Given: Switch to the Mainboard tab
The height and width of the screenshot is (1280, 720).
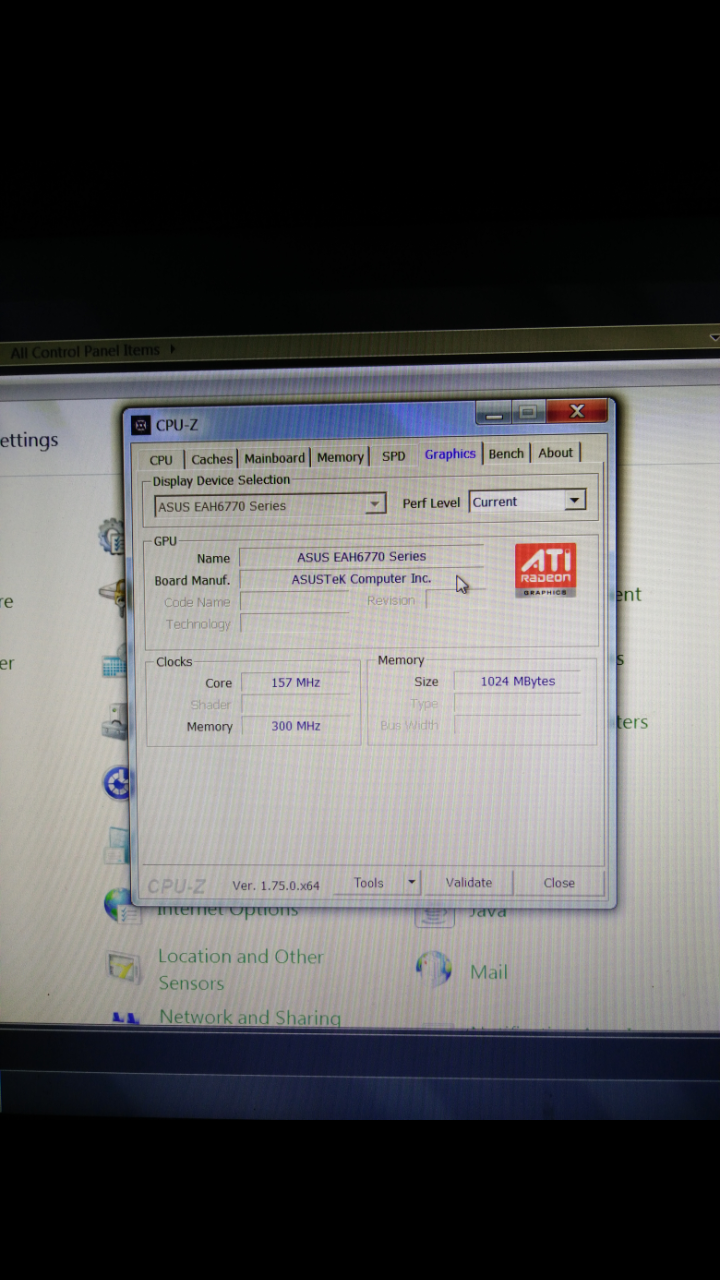Looking at the screenshot, I should click(274, 458).
